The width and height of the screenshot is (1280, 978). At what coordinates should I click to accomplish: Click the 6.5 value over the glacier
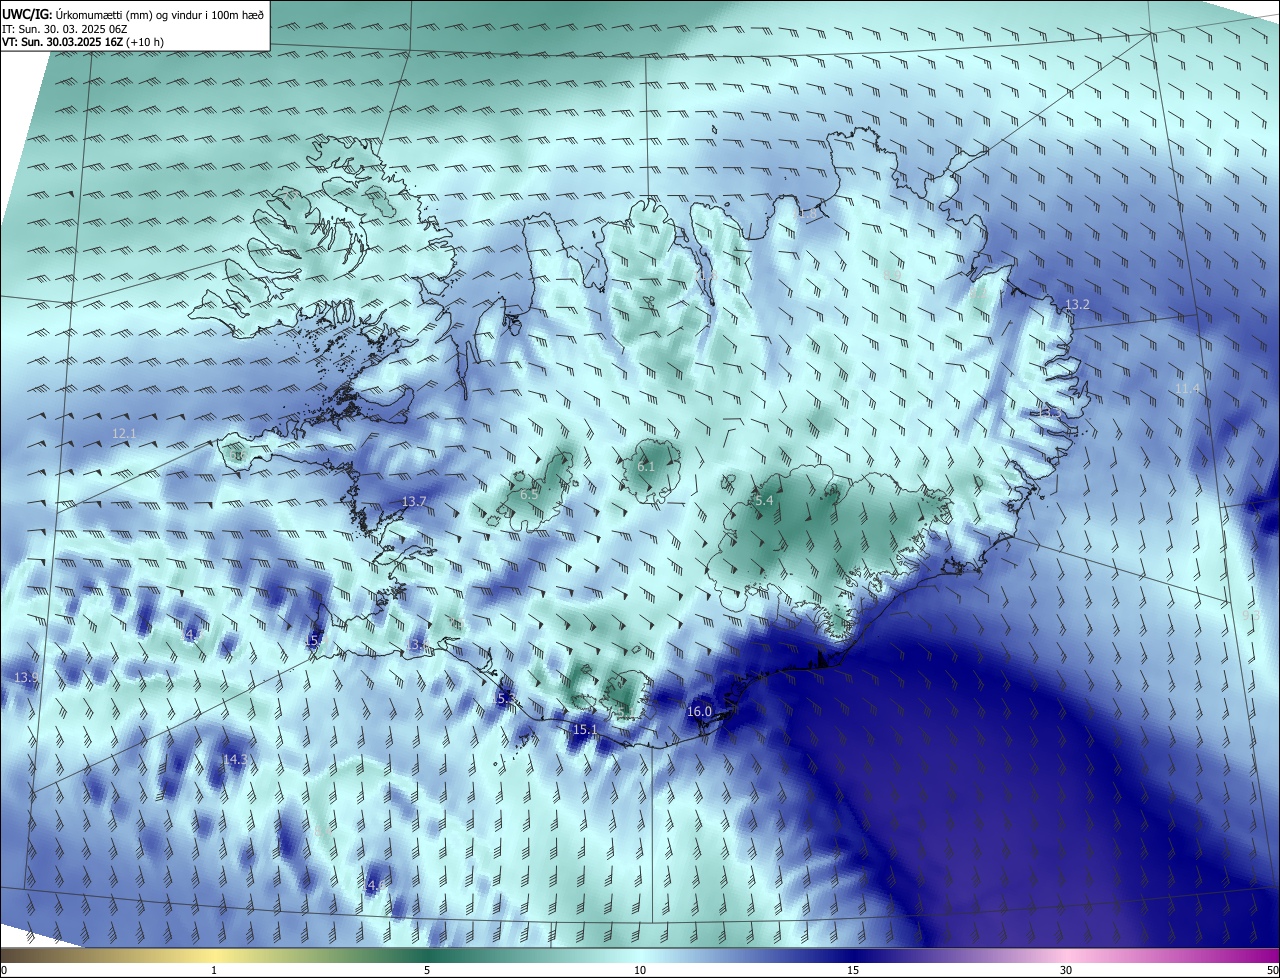529,494
